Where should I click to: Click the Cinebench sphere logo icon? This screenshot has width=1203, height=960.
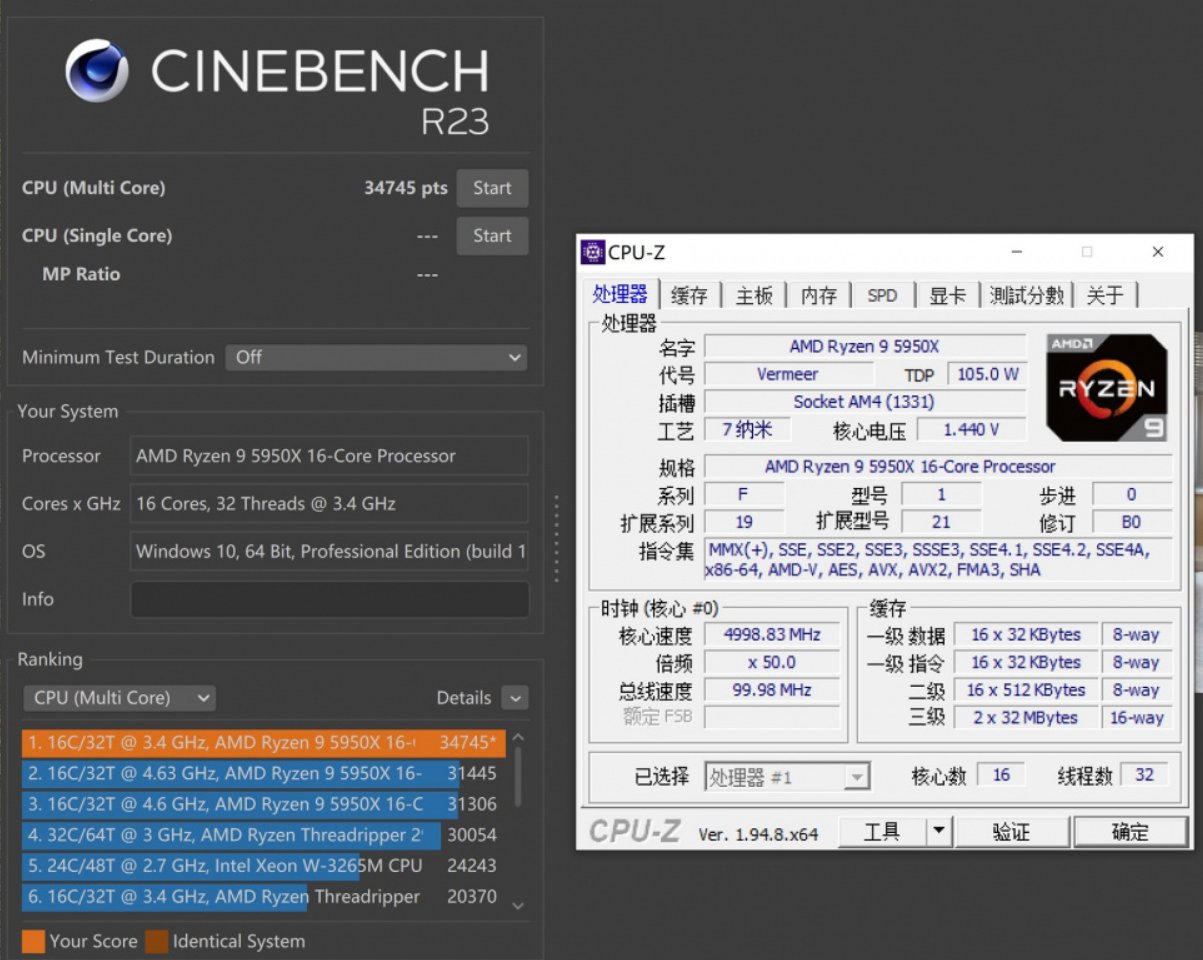coord(97,72)
